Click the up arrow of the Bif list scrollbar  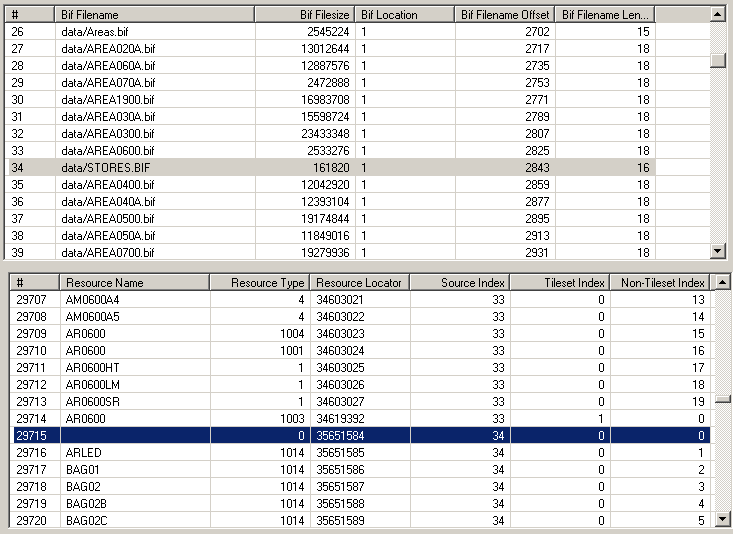click(x=718, y=14)
